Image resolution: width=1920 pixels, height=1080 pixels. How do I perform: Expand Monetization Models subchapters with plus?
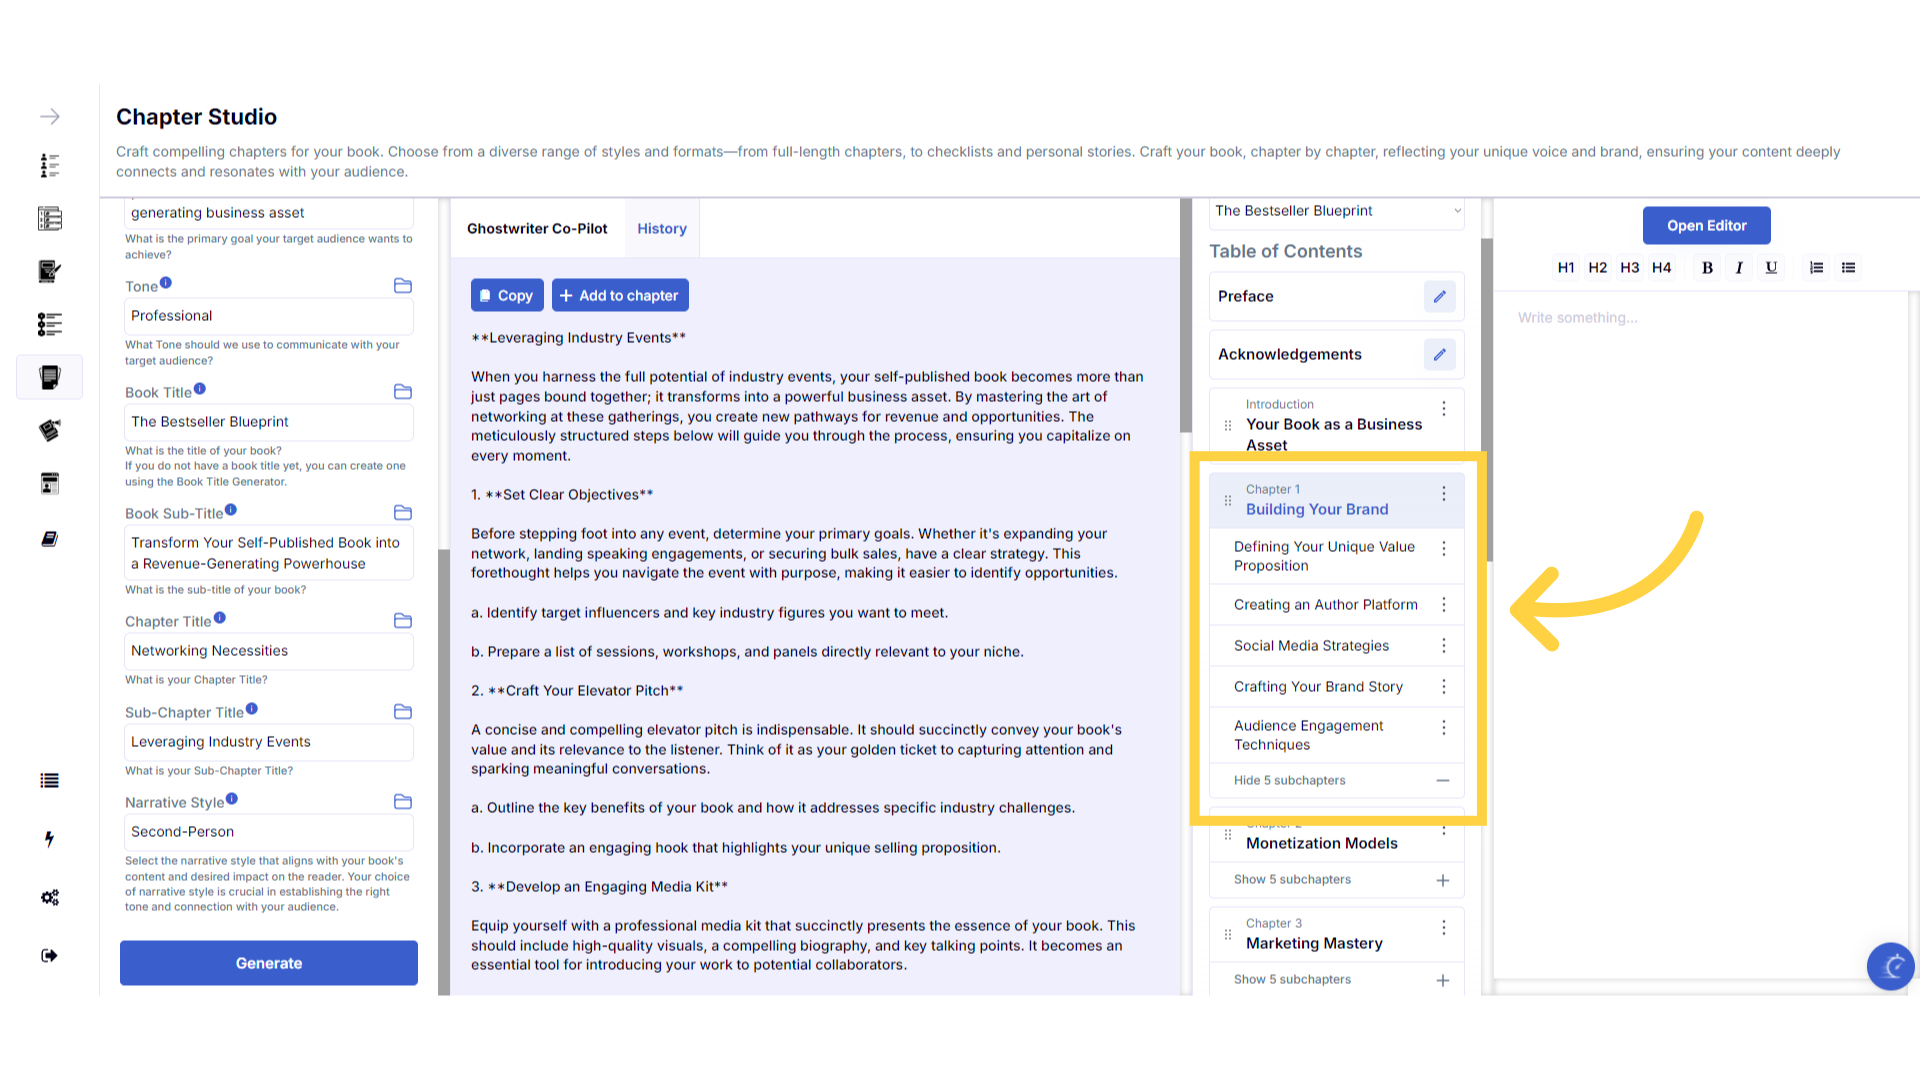click(1442, 881)
